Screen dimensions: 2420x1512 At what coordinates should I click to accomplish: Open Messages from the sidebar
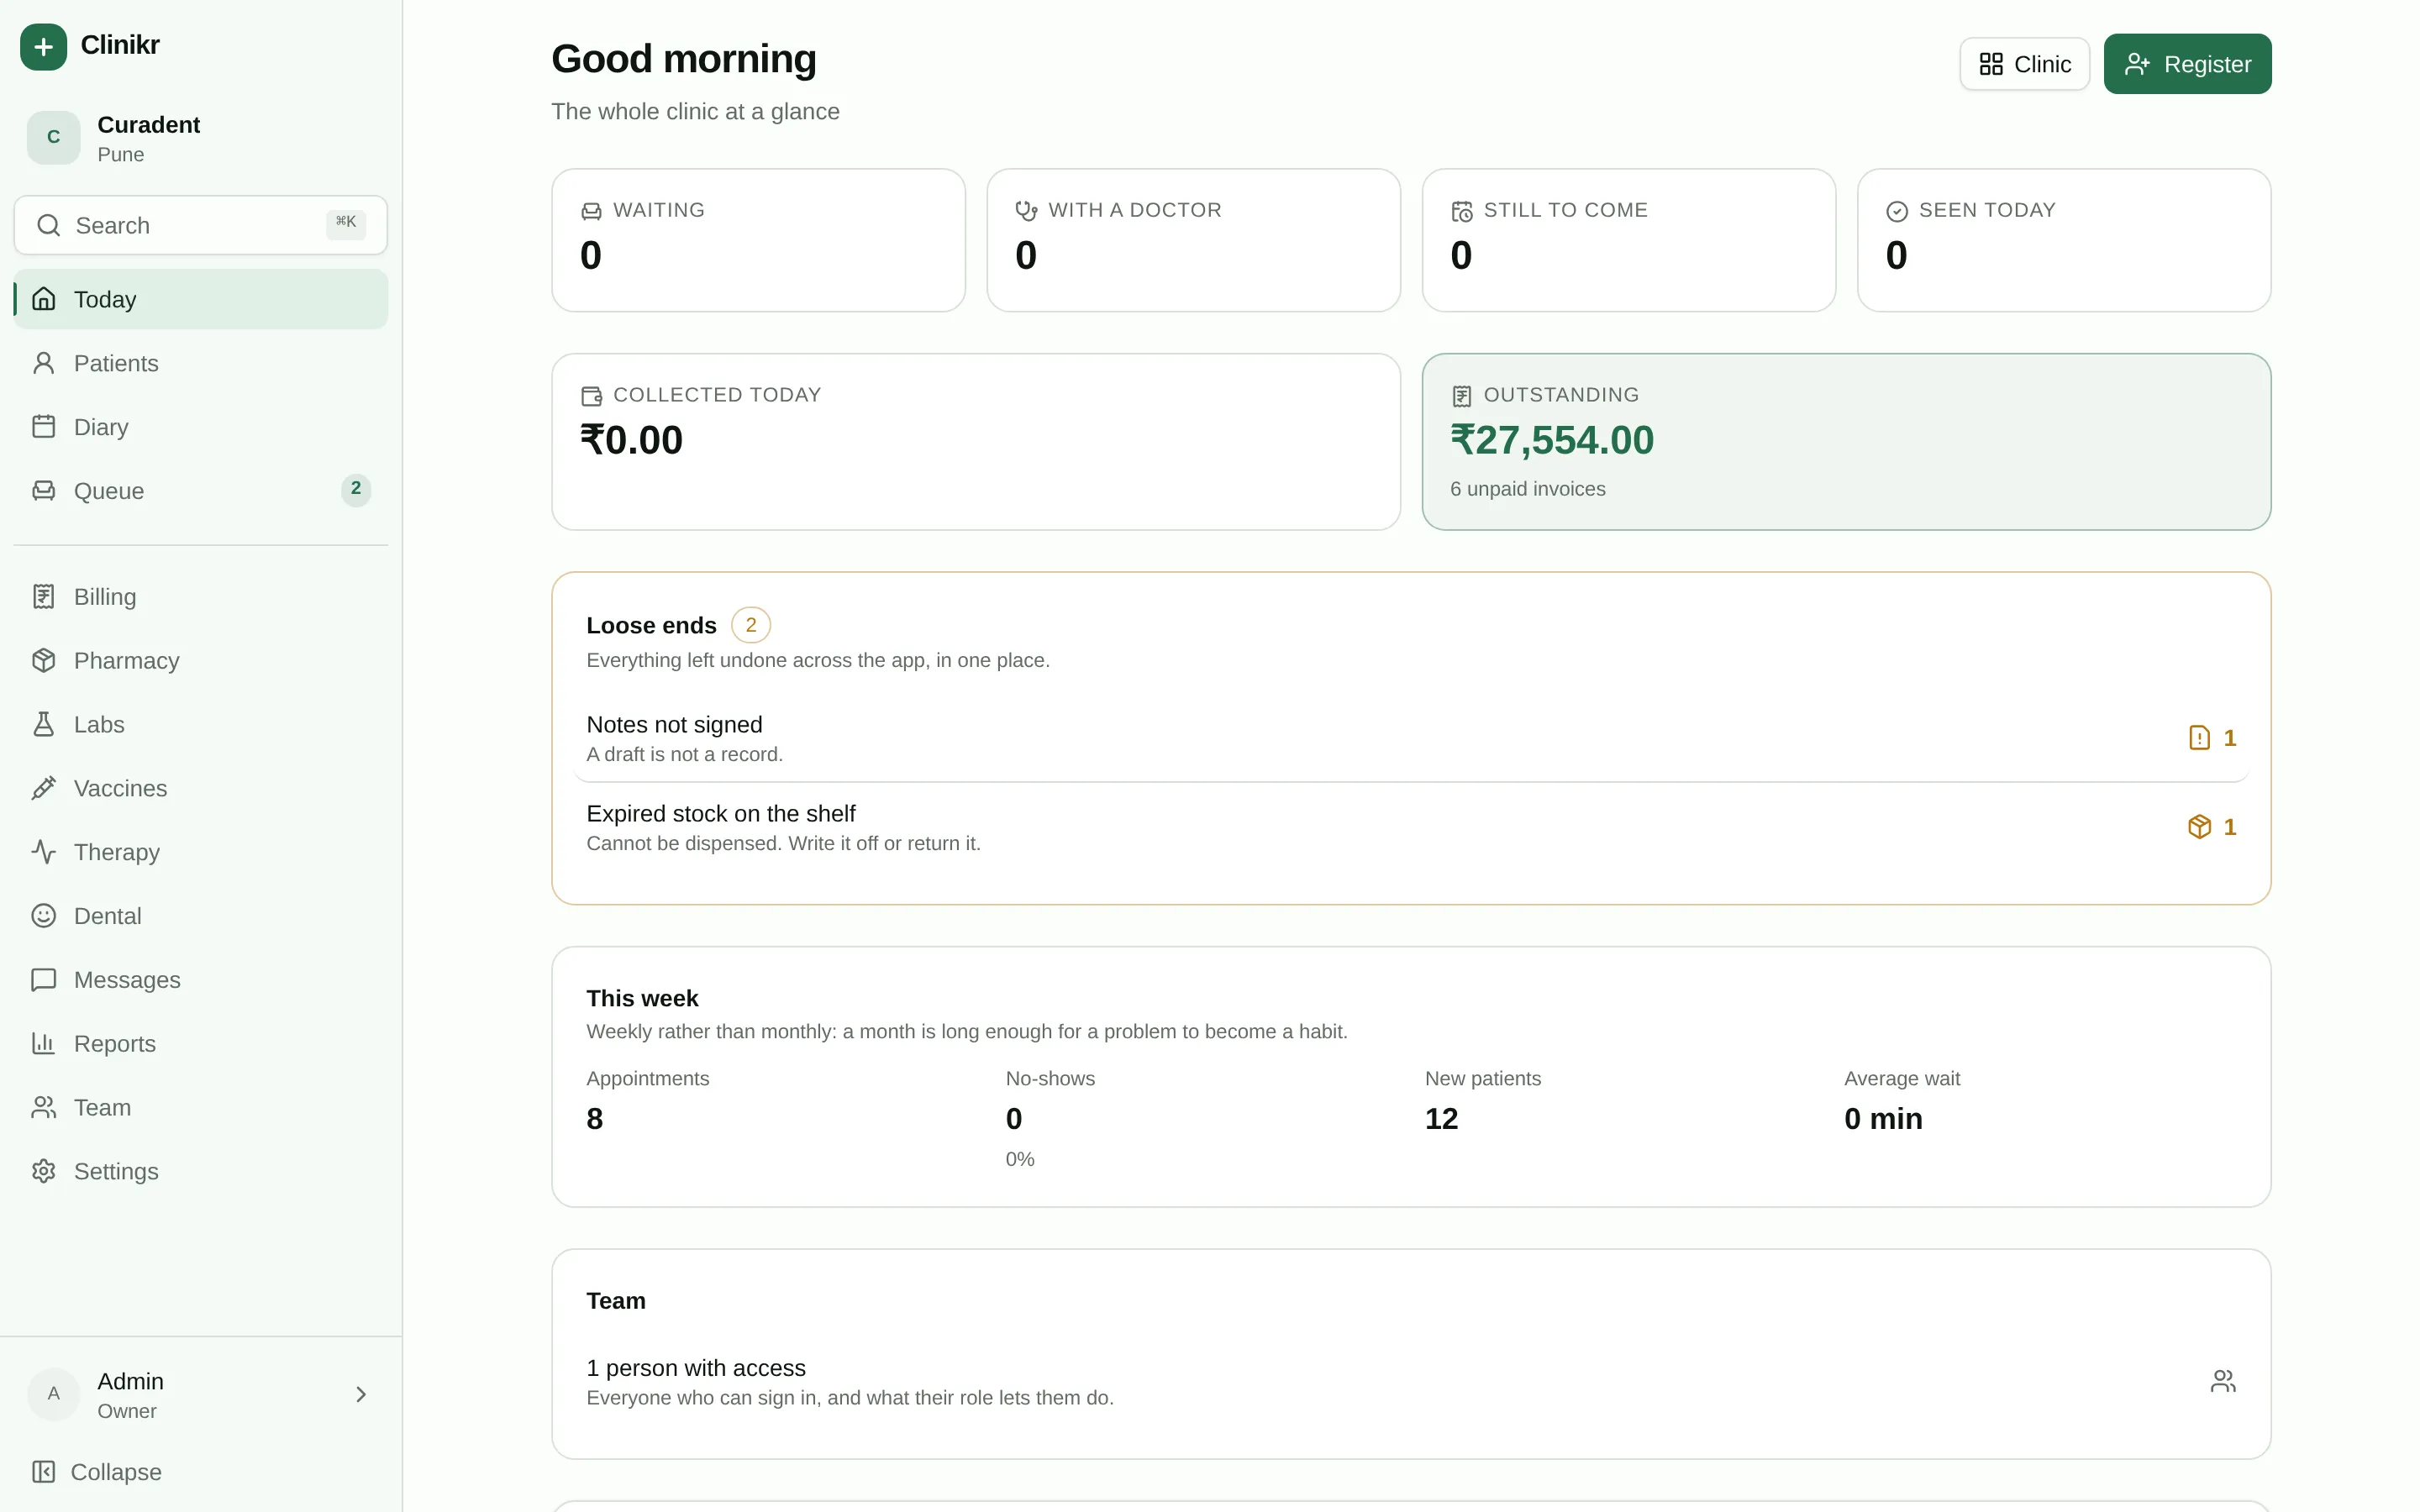201,980
